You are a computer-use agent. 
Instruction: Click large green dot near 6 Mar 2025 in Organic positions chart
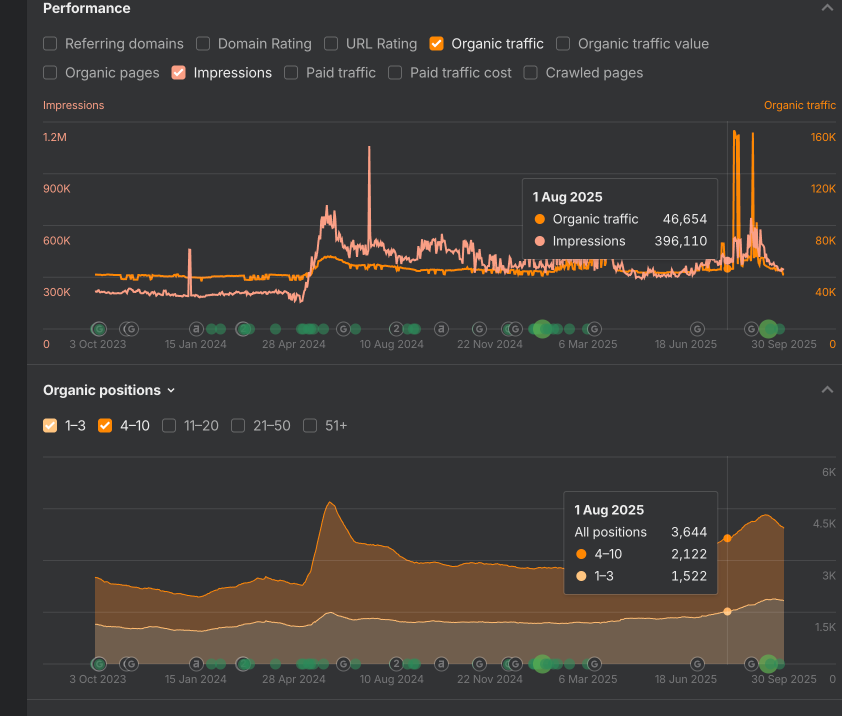pos(542,663)
